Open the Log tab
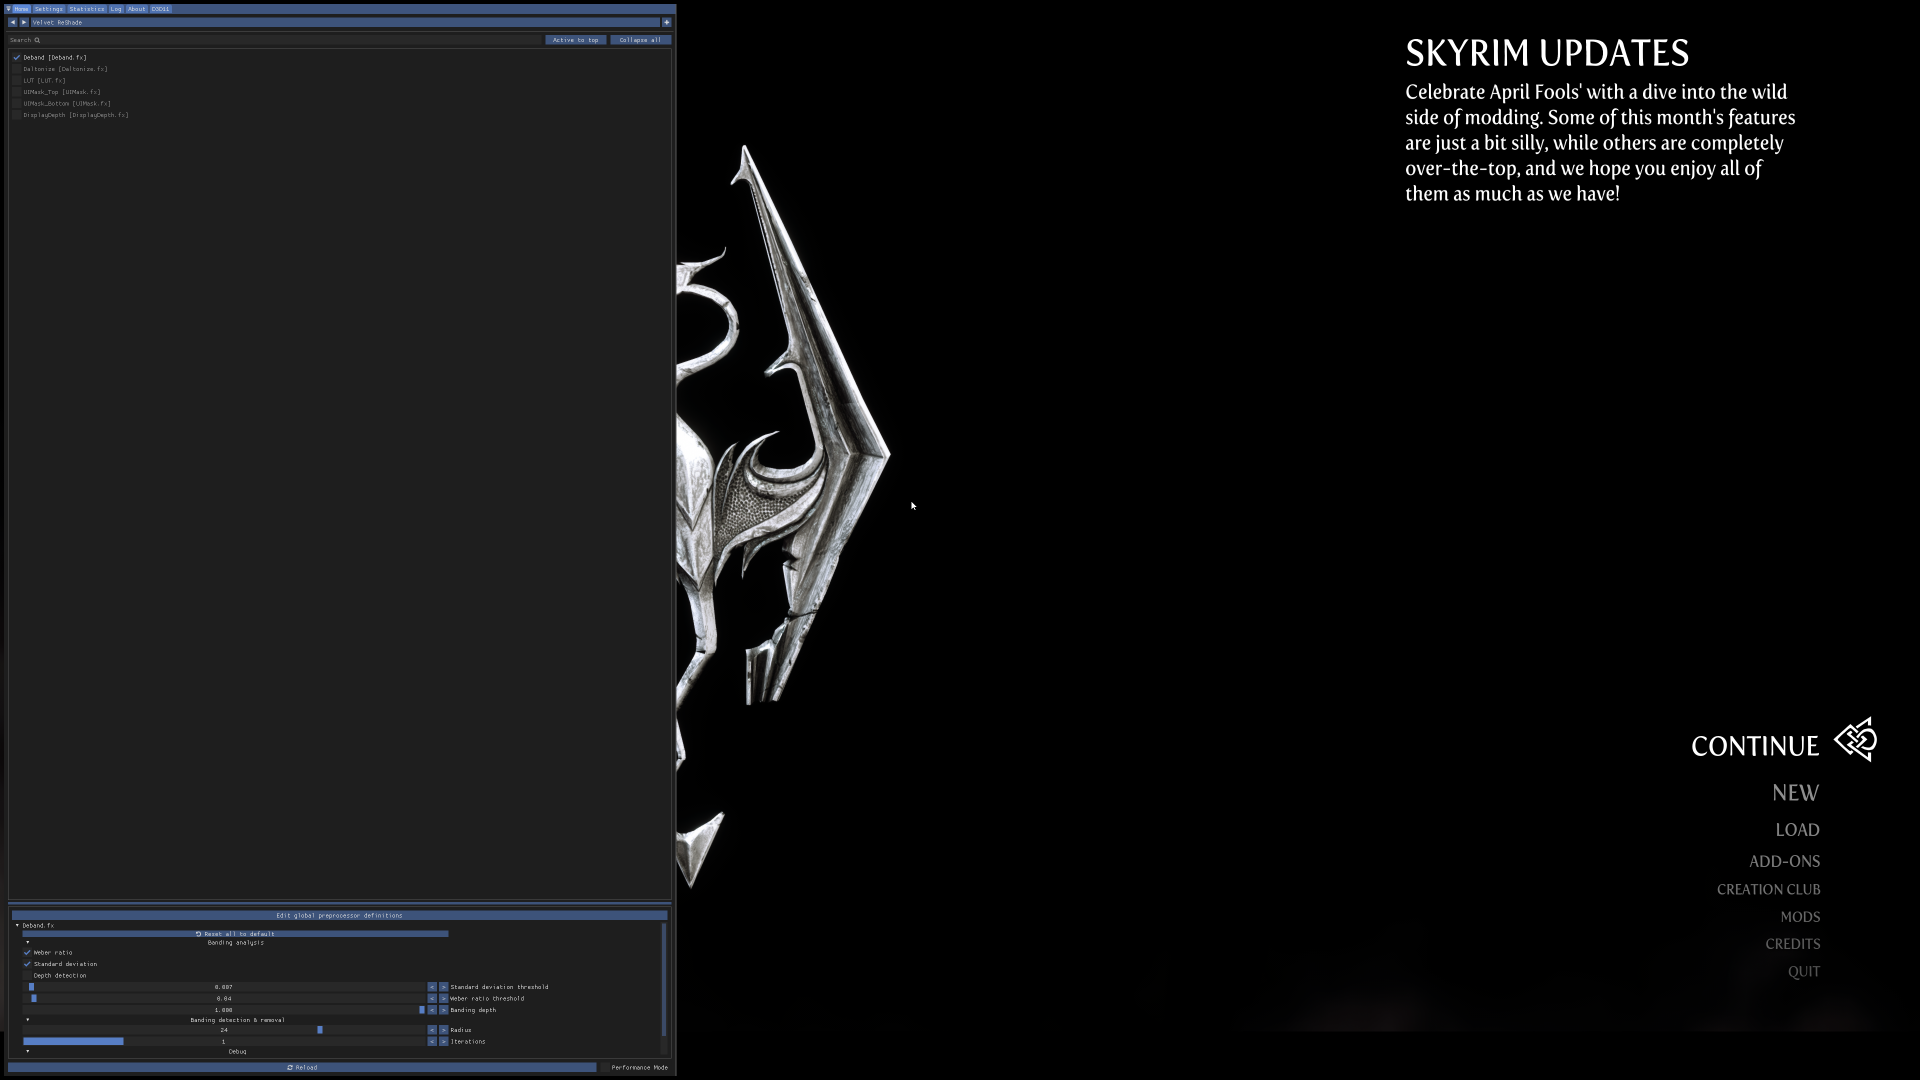 tap(116, 9)
